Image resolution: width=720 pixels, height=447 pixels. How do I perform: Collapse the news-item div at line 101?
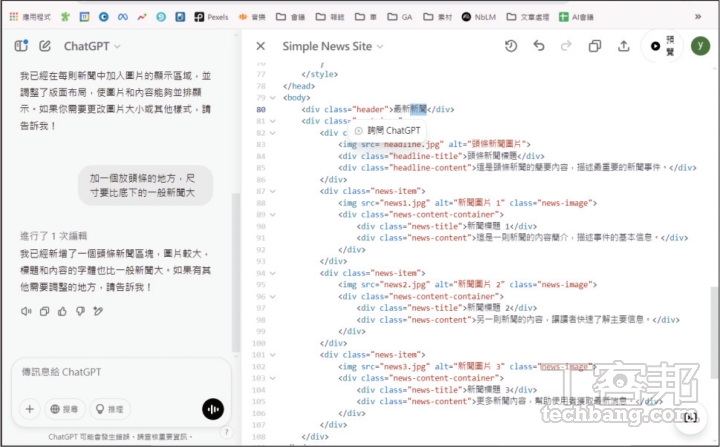pyautogui.click(x=273, y=355)
